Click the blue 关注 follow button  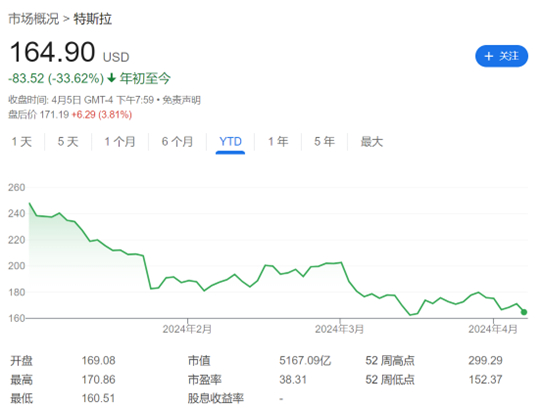click(x=502, y=56)
